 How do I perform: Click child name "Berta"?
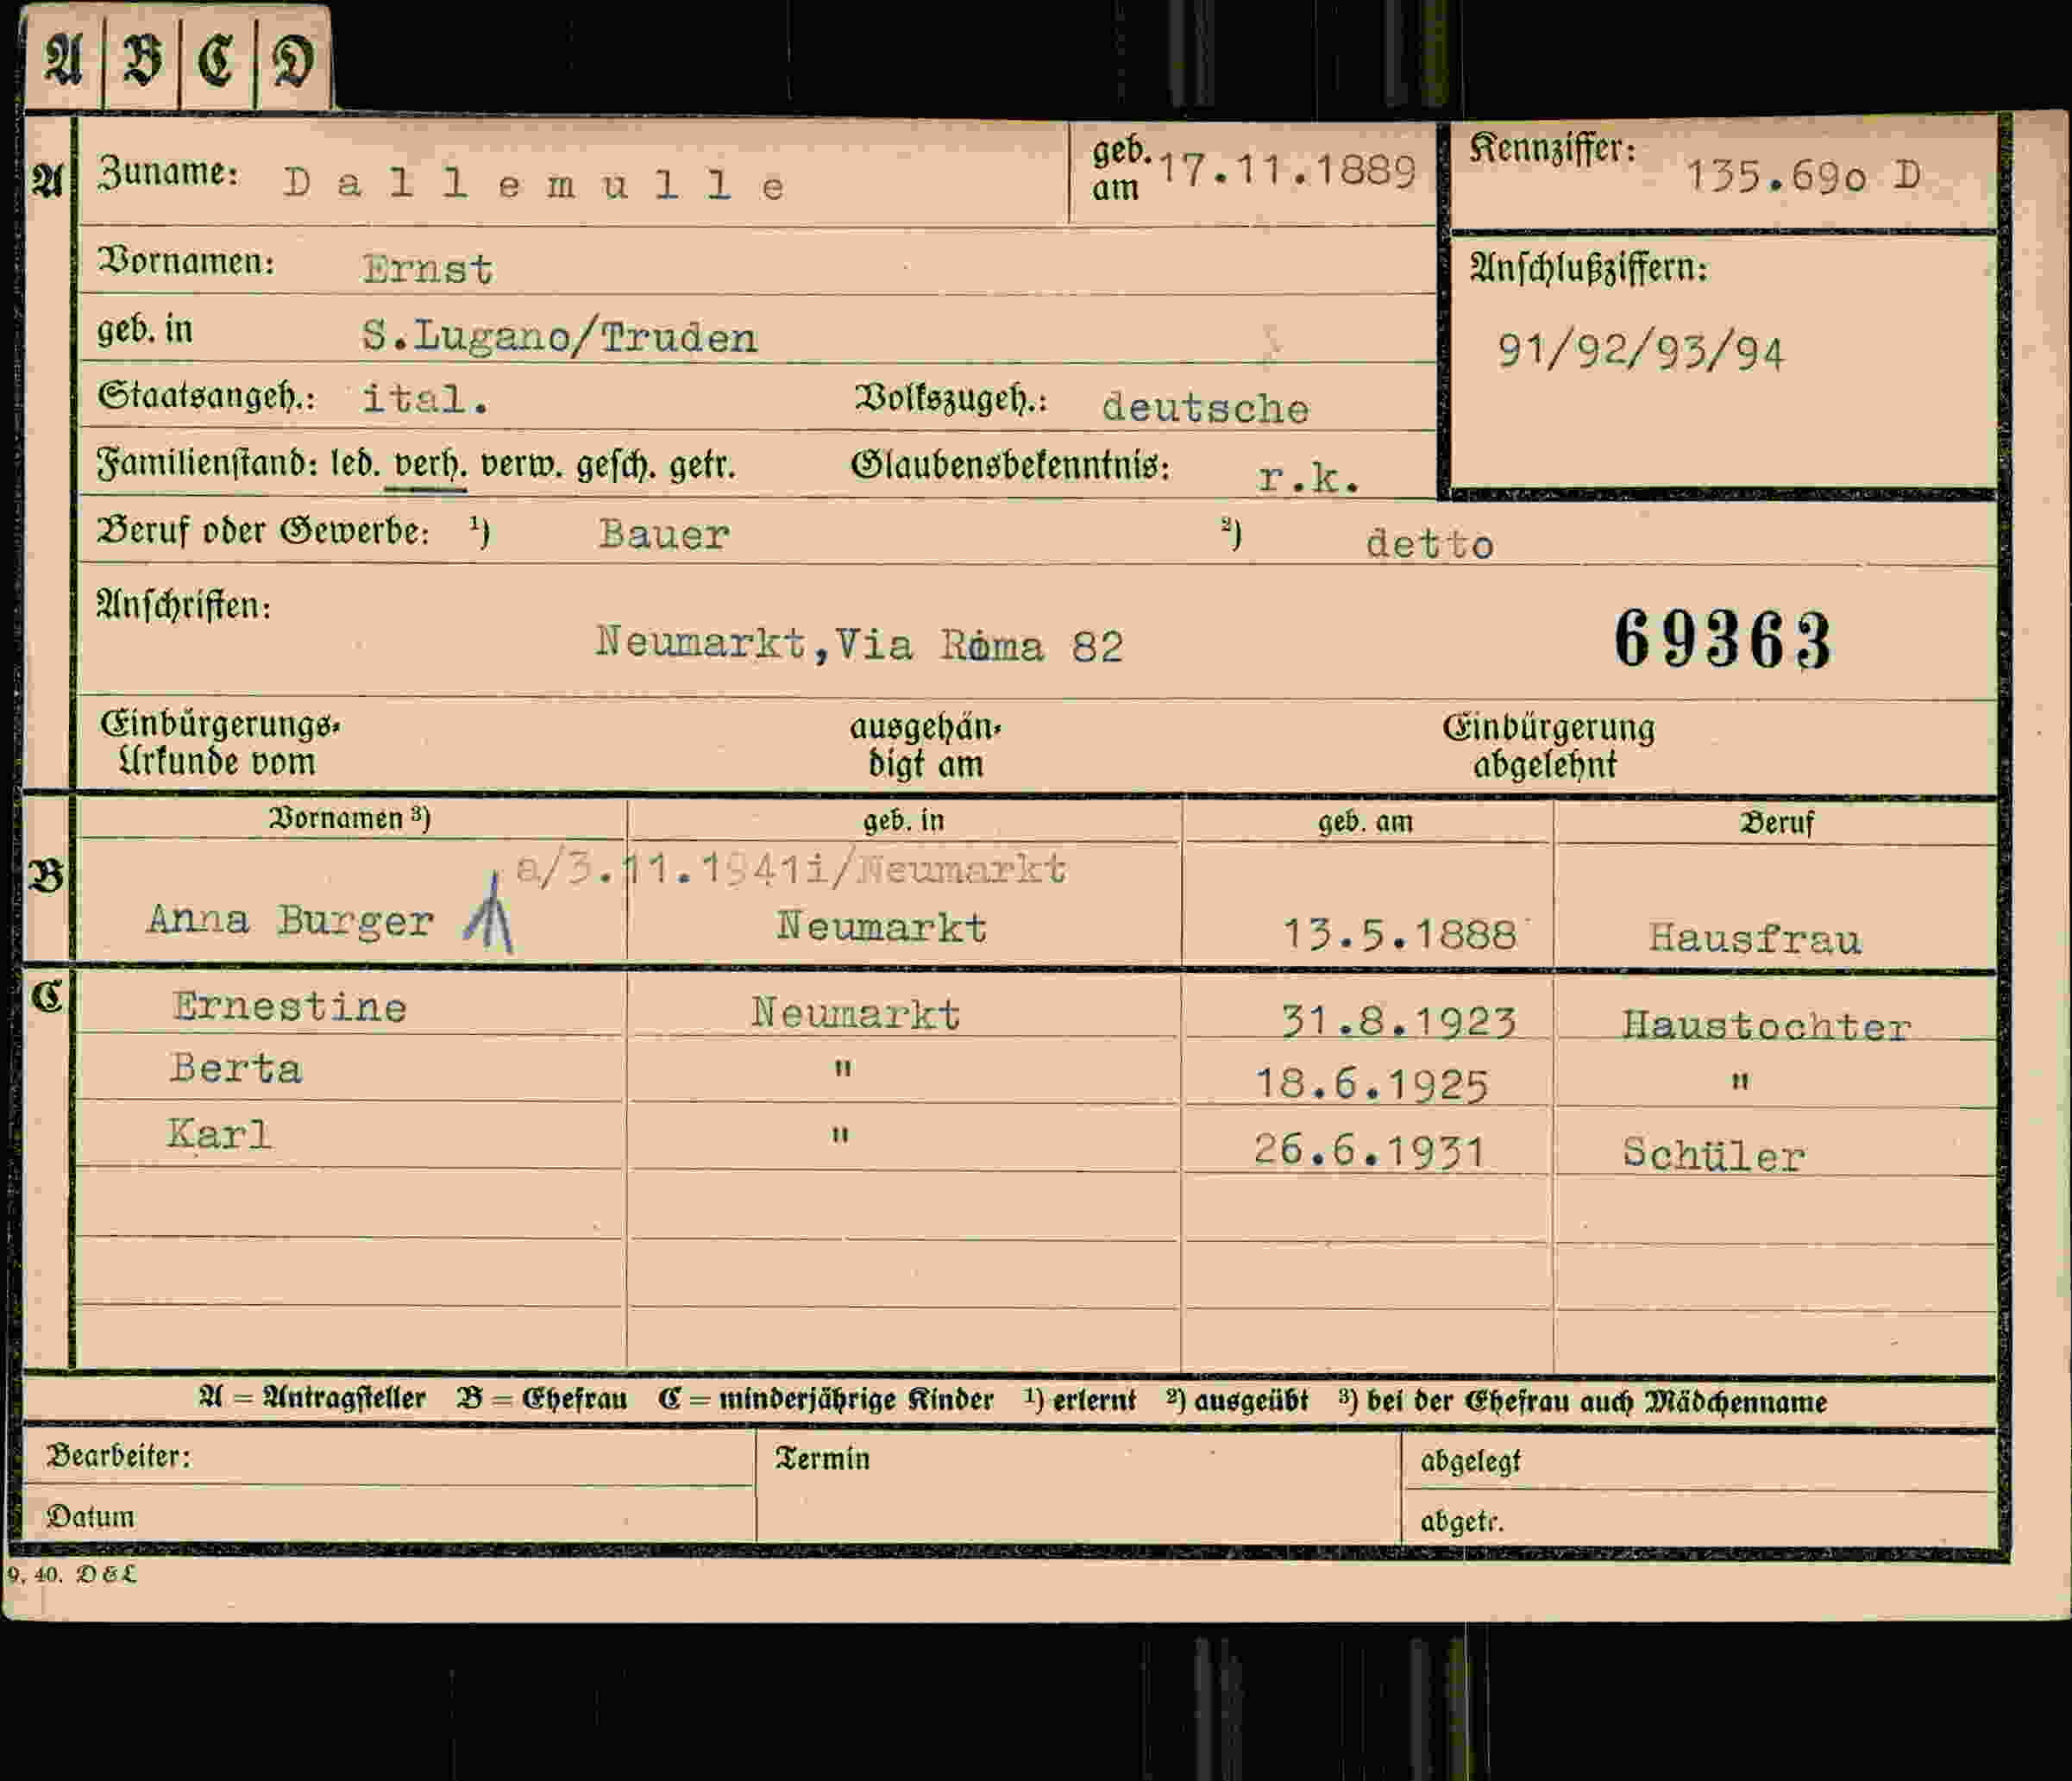(236, 1068)
